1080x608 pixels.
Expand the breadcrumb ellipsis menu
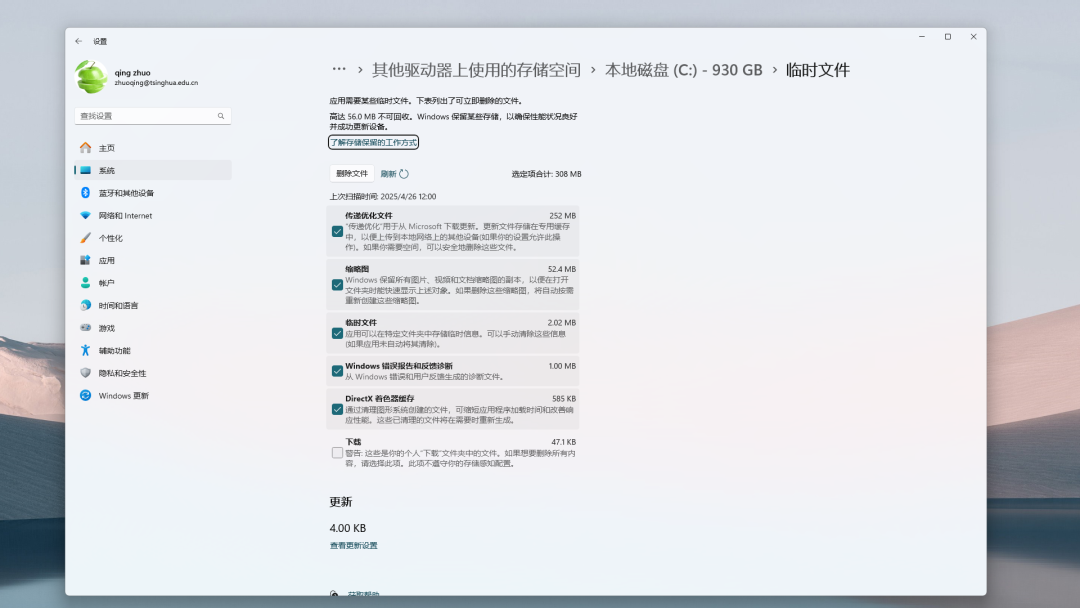[x=339, y=70]
